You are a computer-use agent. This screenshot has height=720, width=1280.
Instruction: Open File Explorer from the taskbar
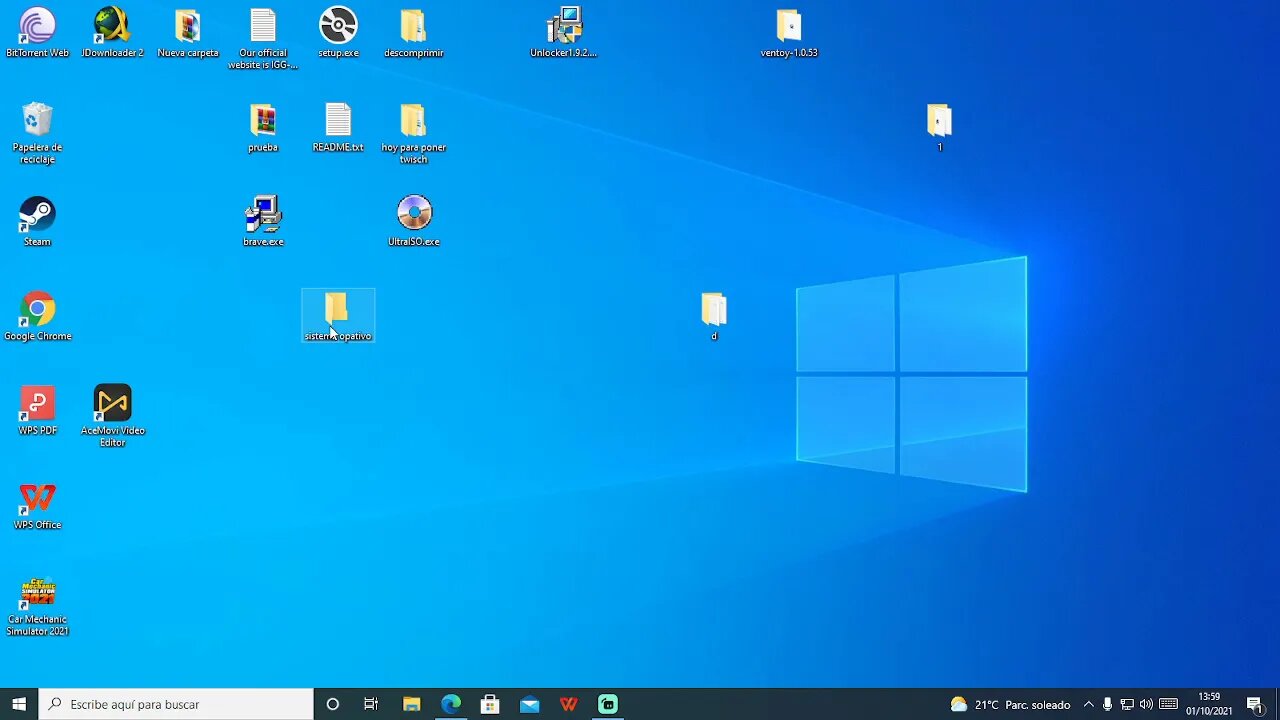point(411,704)
